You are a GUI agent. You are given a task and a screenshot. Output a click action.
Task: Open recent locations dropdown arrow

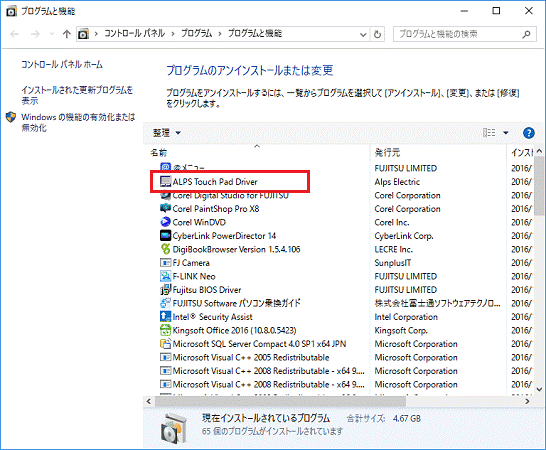[52, 34]
